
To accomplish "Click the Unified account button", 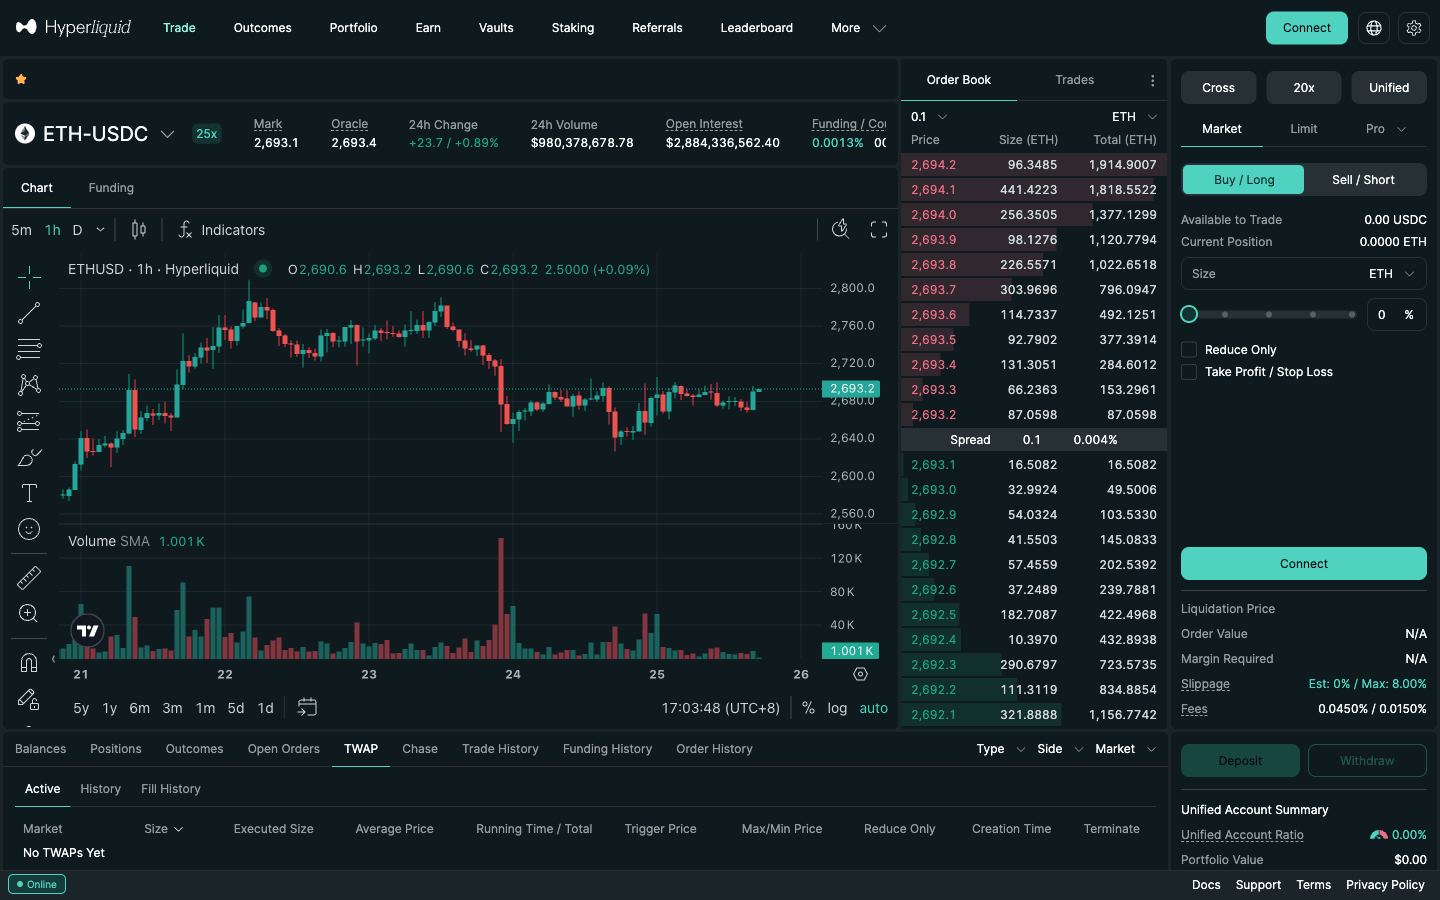I will click(1389, 88).
